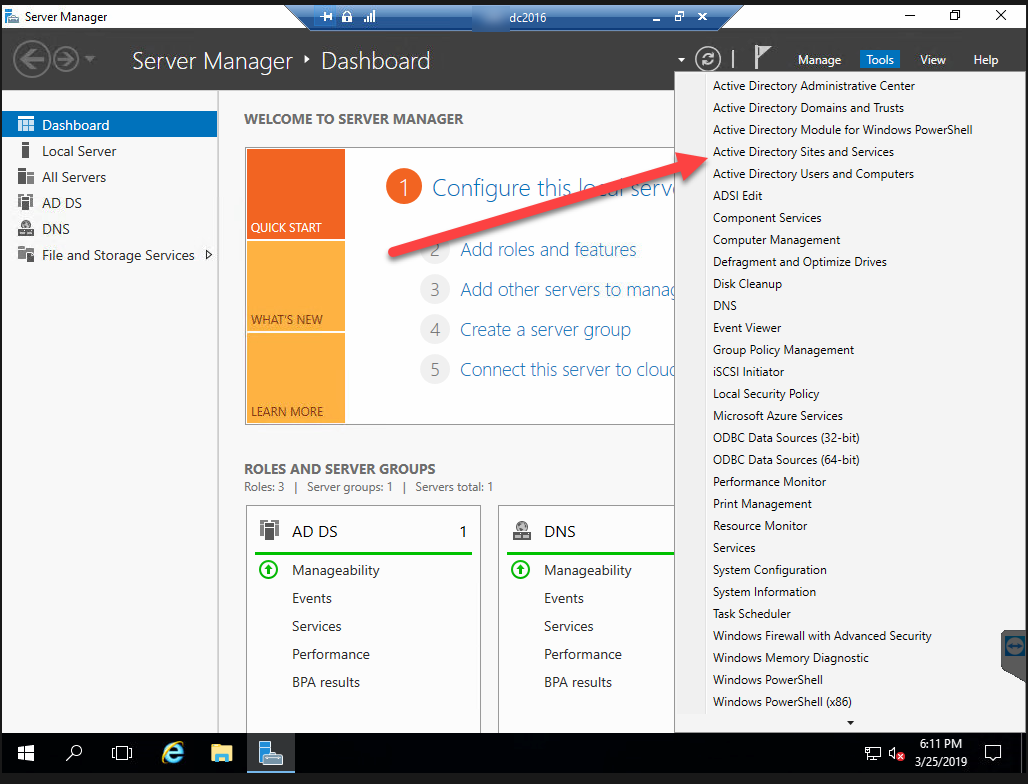Click the Dashboard icon in the sidebar
Screen dimensions: 1028x784
pos(26,125)
